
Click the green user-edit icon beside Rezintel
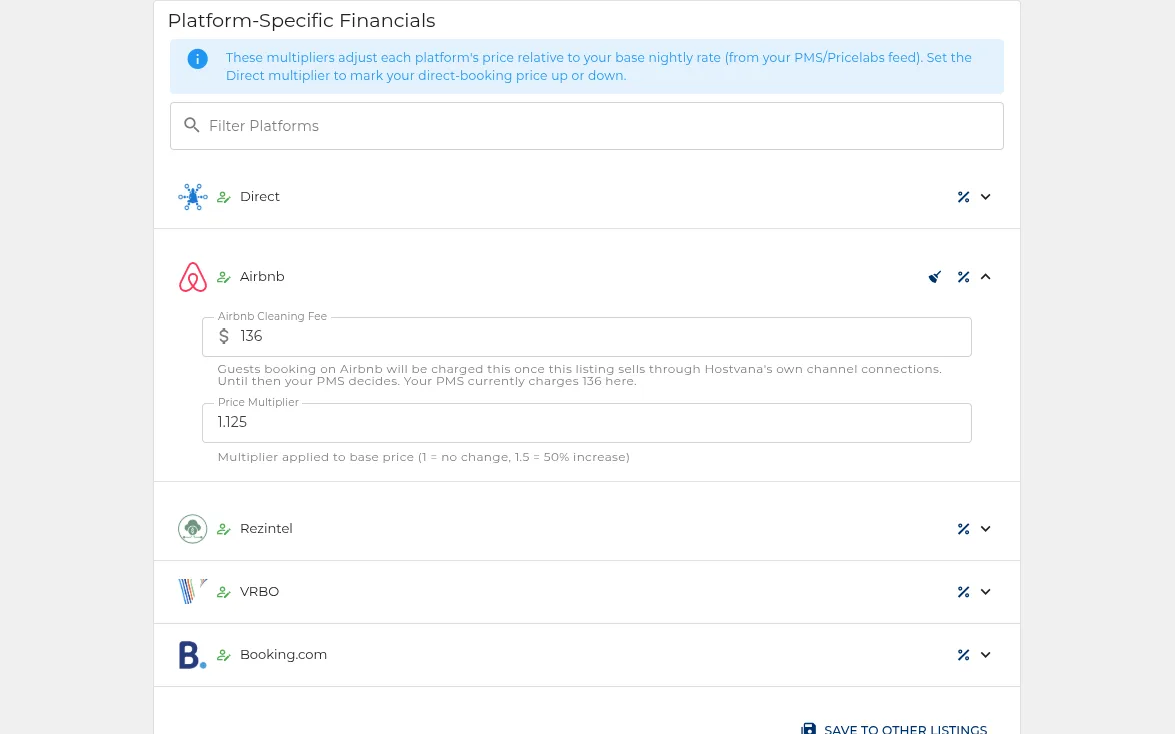click(223, 529)
